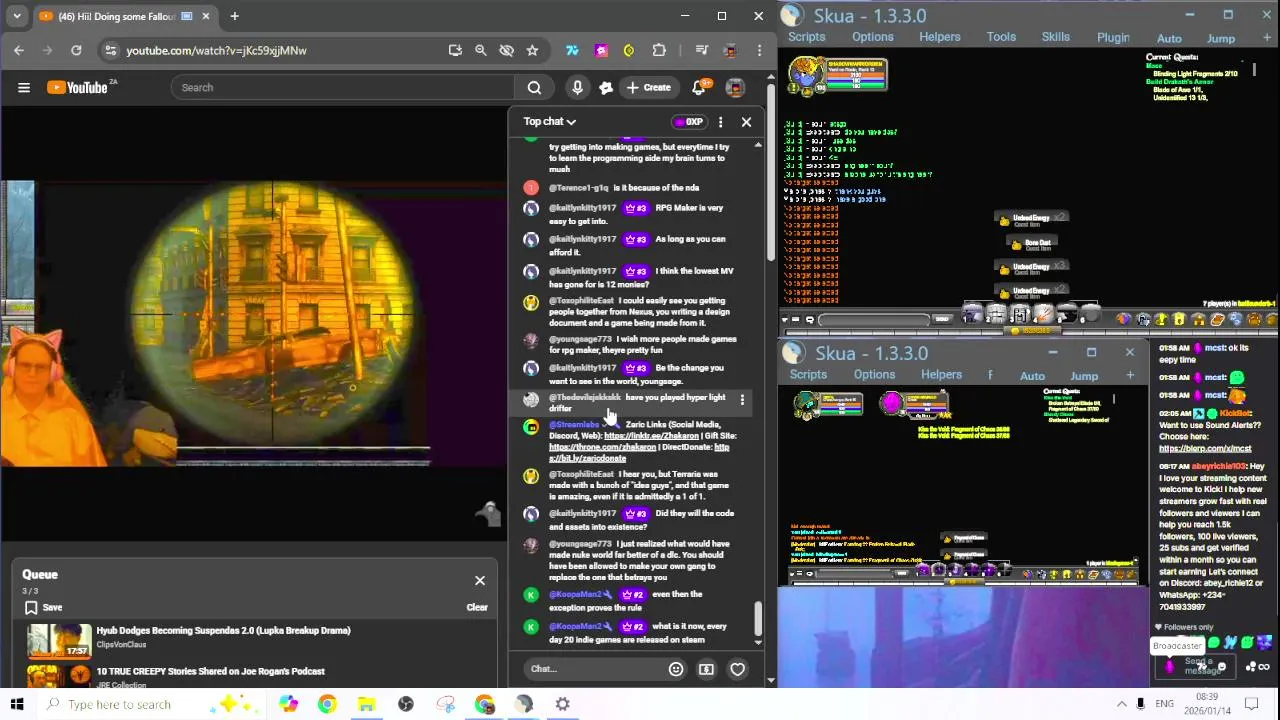Open Options menu in top Skua window
The height and width of the screenshot is (720, 1280).
873,37
